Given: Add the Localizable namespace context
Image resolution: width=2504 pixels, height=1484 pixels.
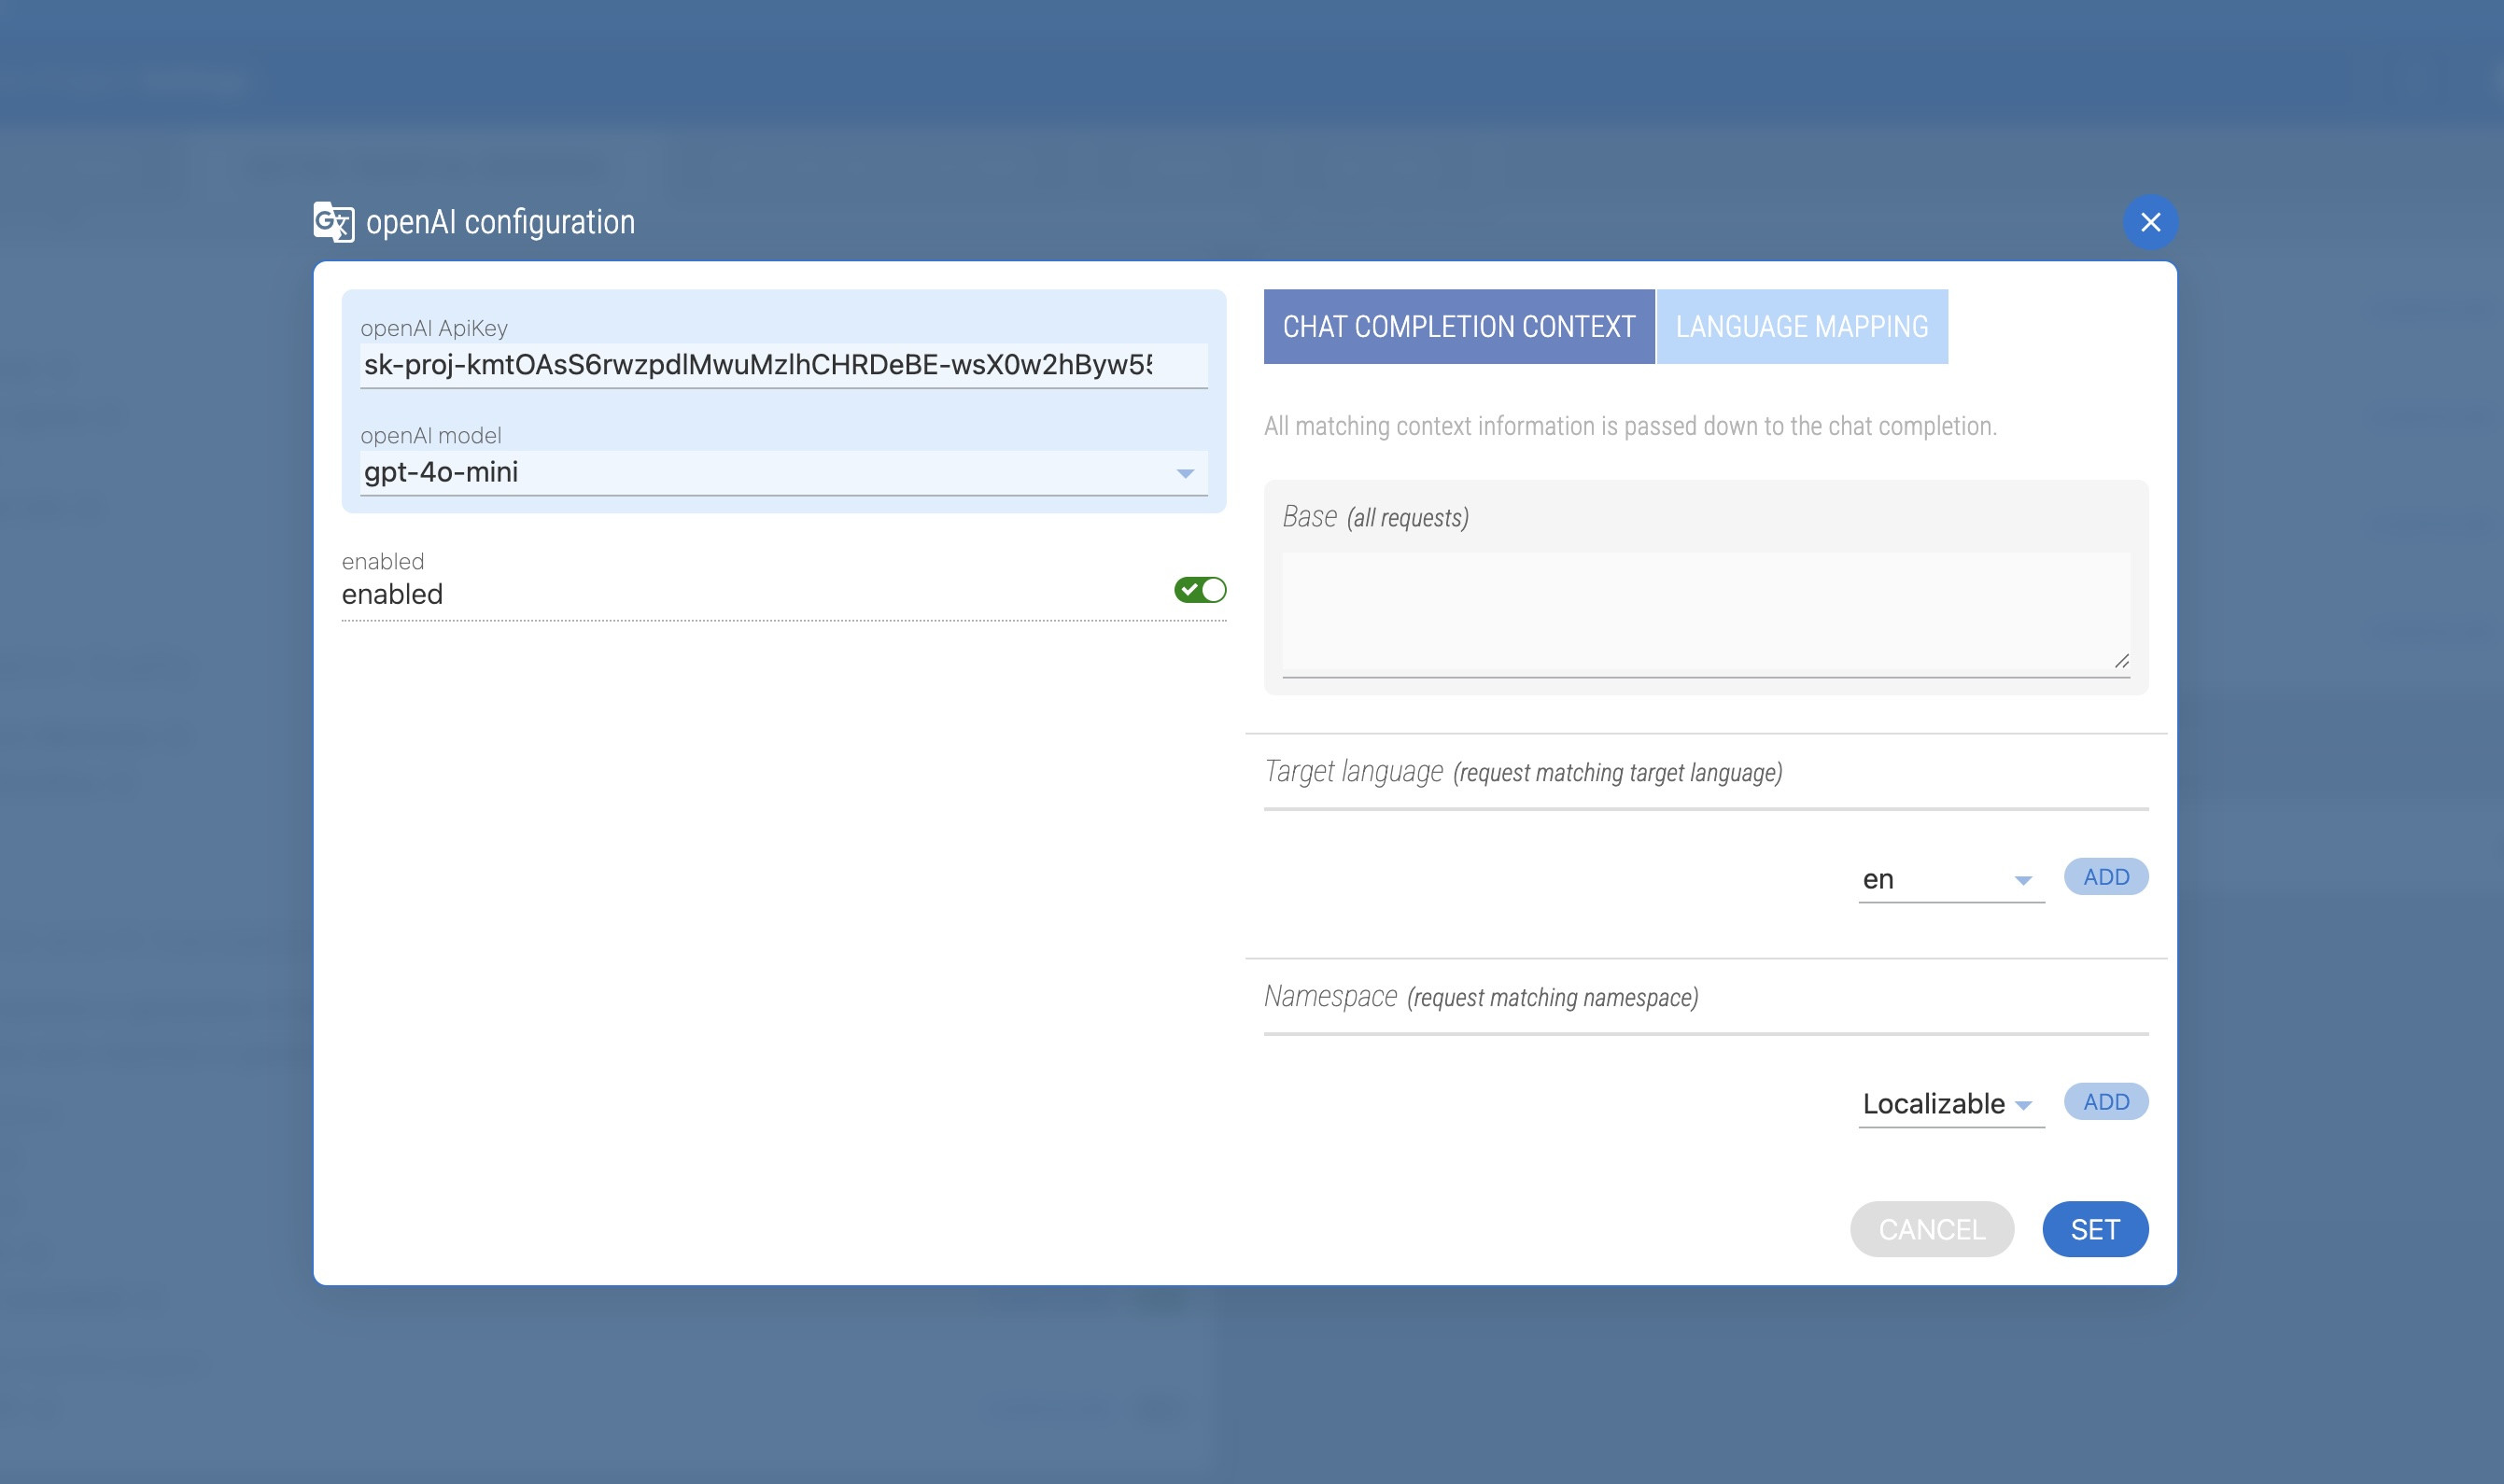Looking at the screenshot, I should point(2105,1102).
